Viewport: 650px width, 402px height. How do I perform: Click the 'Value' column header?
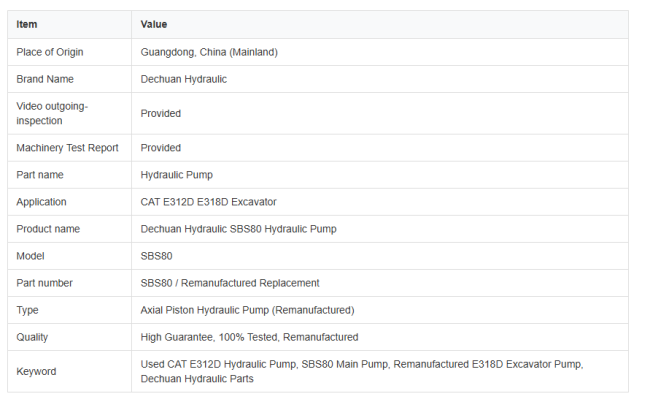tap(380, 24)
